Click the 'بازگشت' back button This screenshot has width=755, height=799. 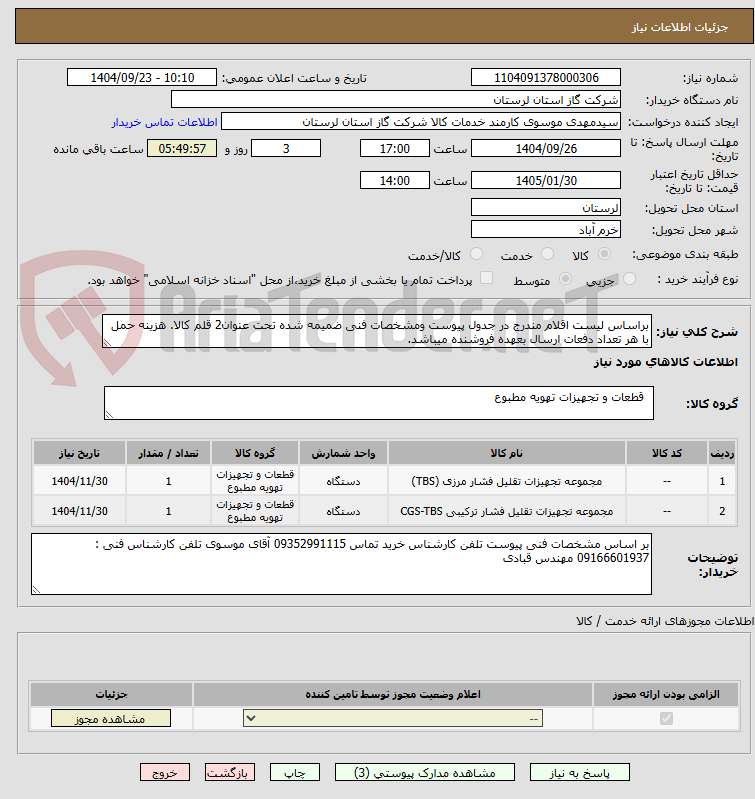click(x=230, y=773)
